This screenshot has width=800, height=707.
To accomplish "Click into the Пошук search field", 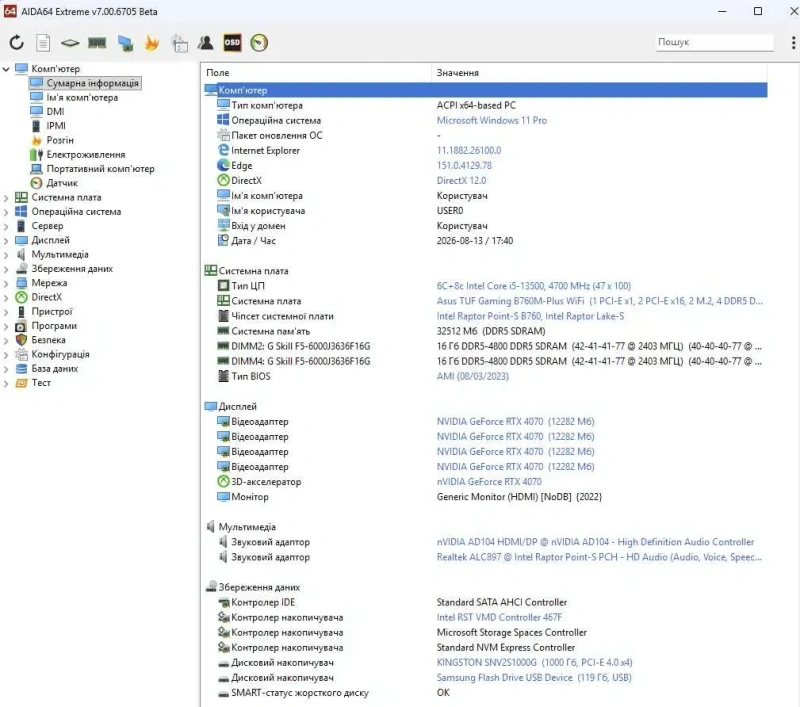I will (x=714, y=42).
